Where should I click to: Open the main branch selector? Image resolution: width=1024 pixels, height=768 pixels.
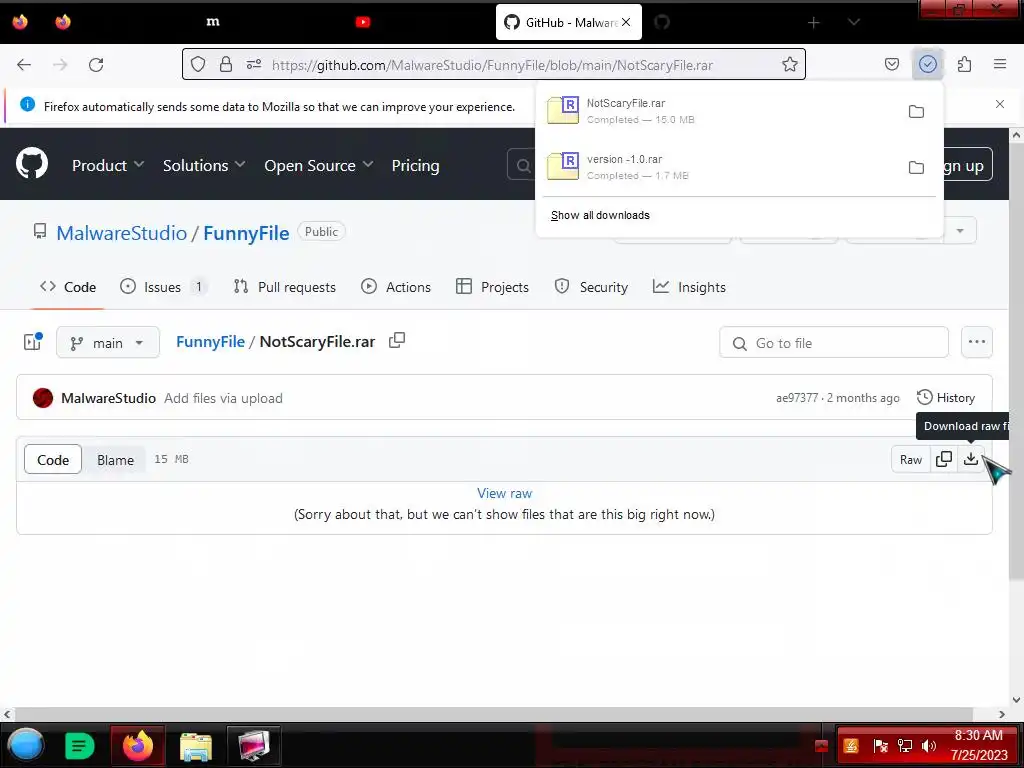[x=108, y=342]
